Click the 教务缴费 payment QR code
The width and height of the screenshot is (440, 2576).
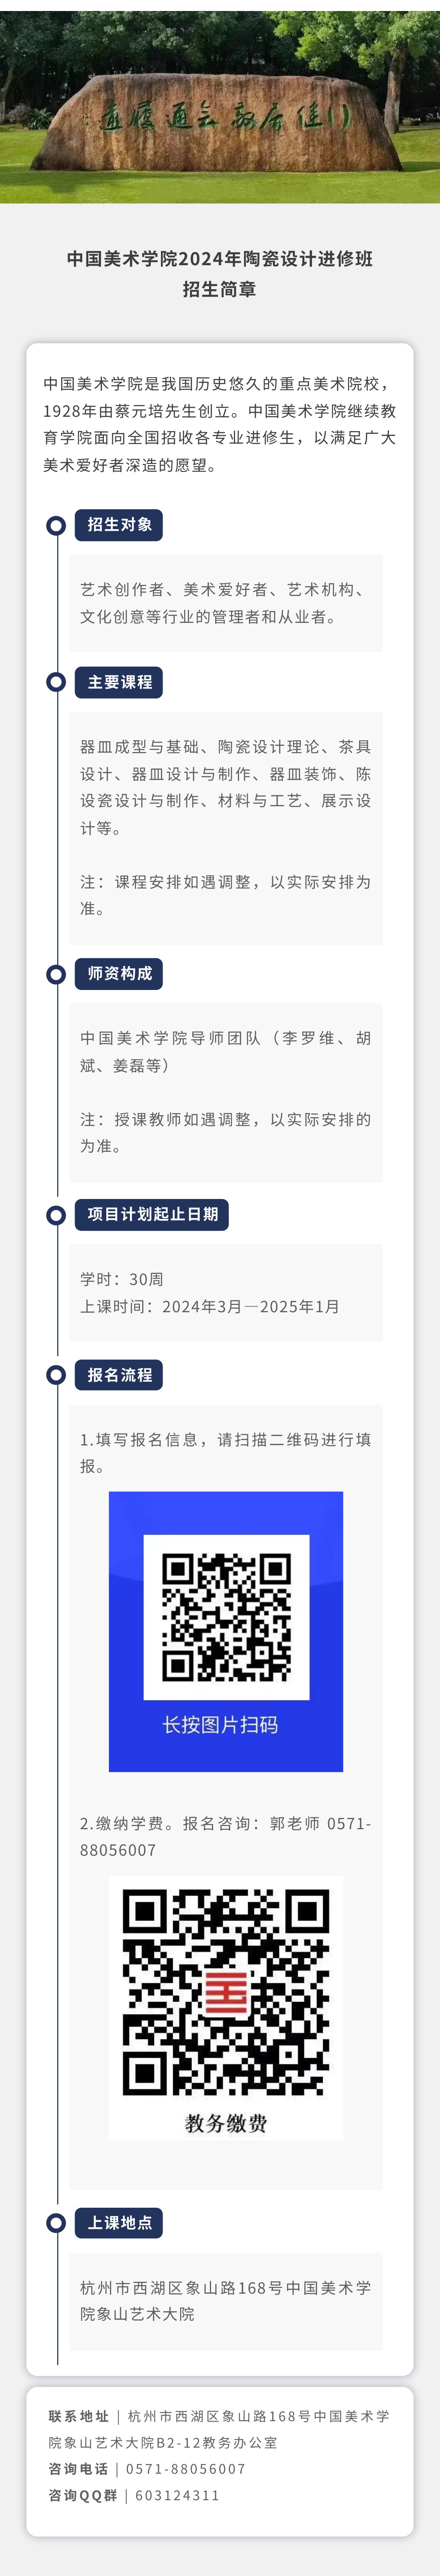click(226, 1992)
